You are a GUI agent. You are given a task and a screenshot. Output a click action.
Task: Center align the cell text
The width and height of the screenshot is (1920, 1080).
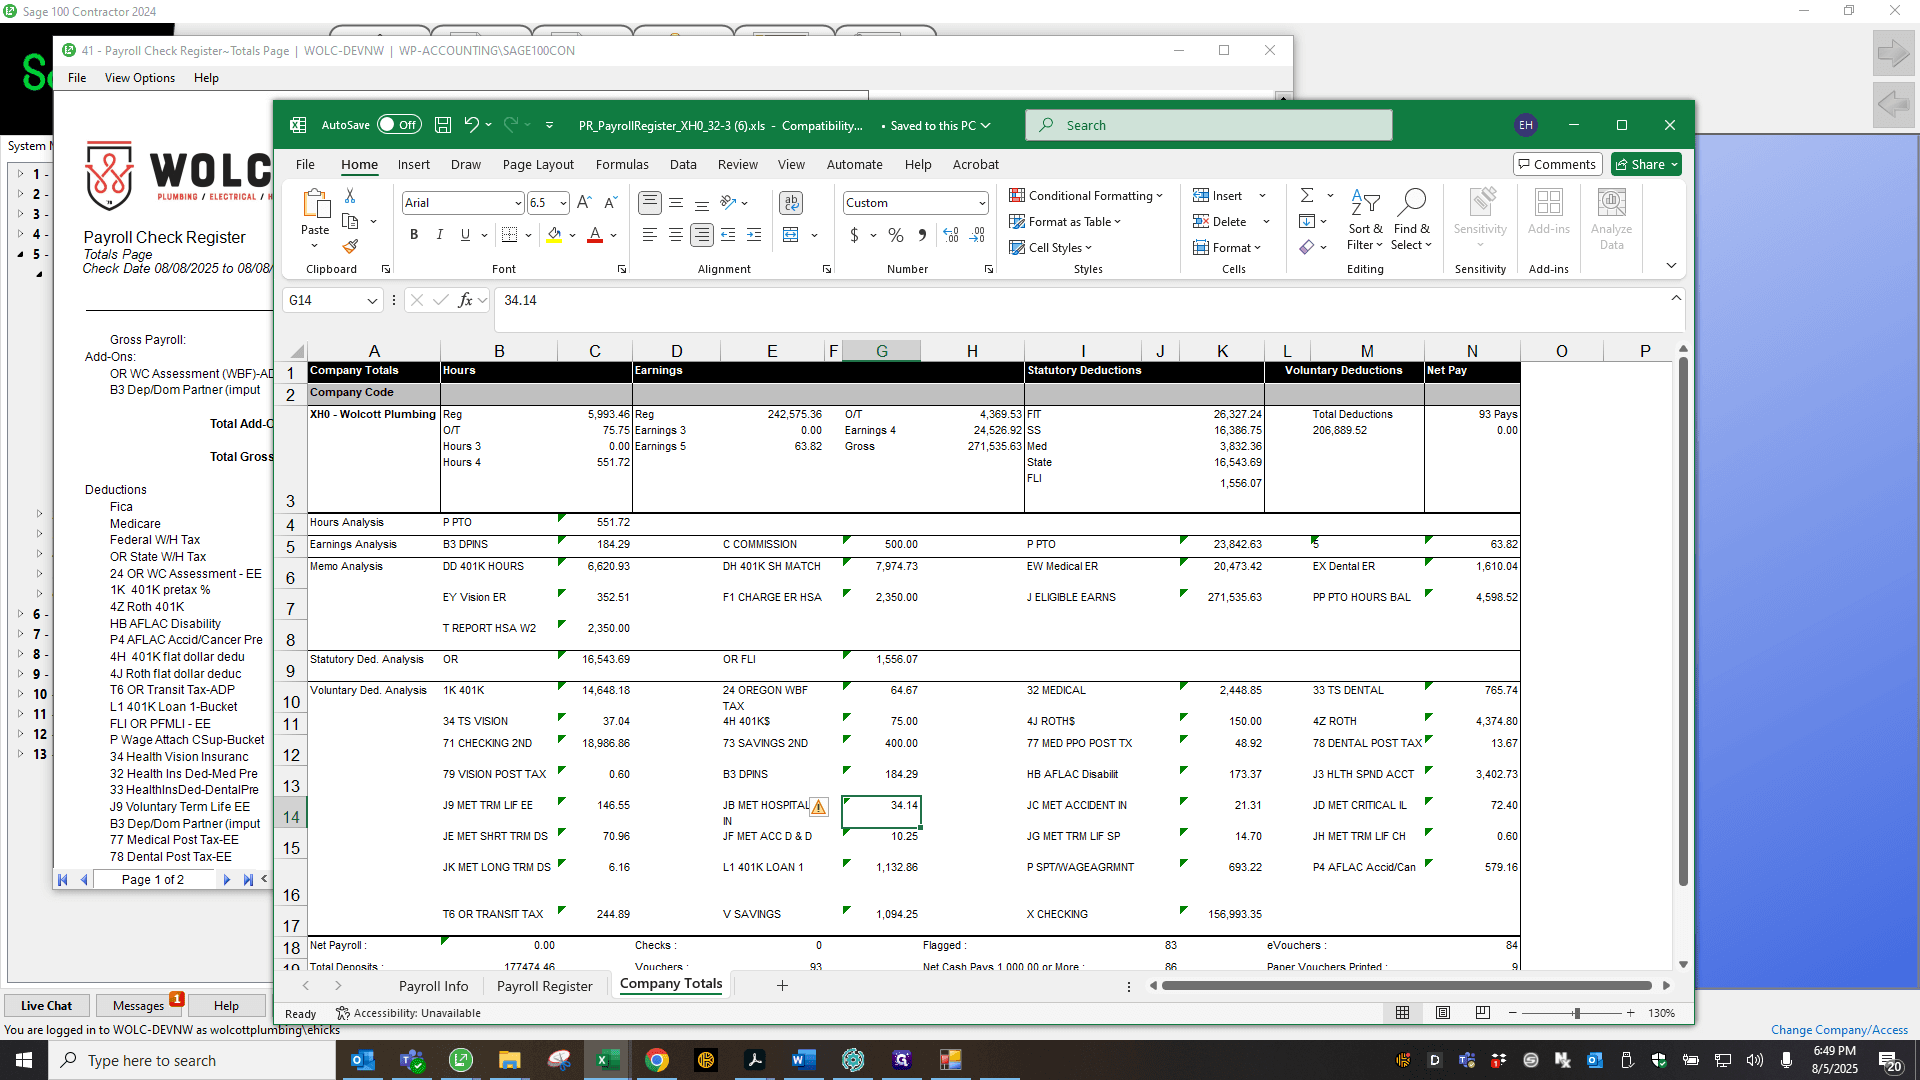click(676, 234)
